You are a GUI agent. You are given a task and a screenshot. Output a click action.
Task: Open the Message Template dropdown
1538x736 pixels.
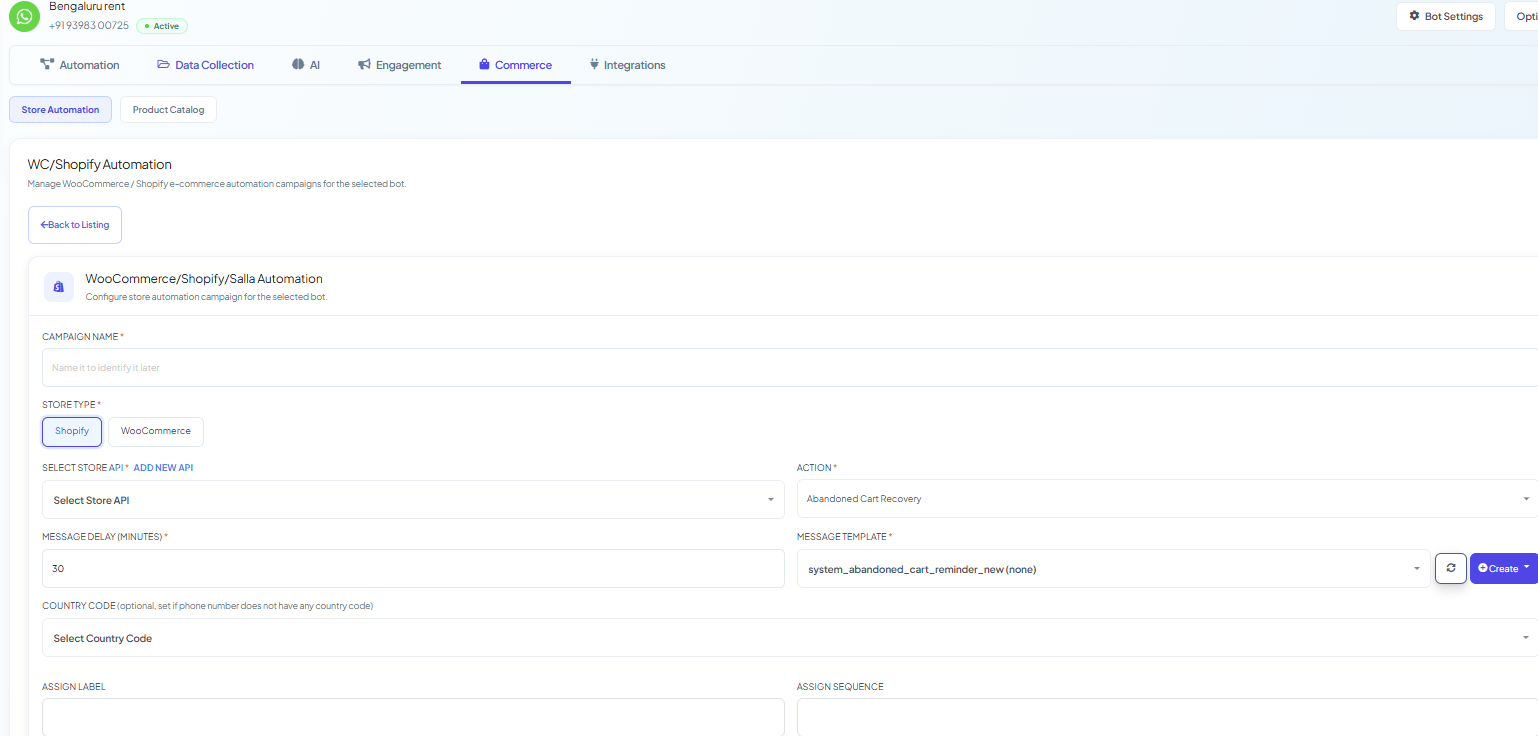click(x=1113, y=569)
